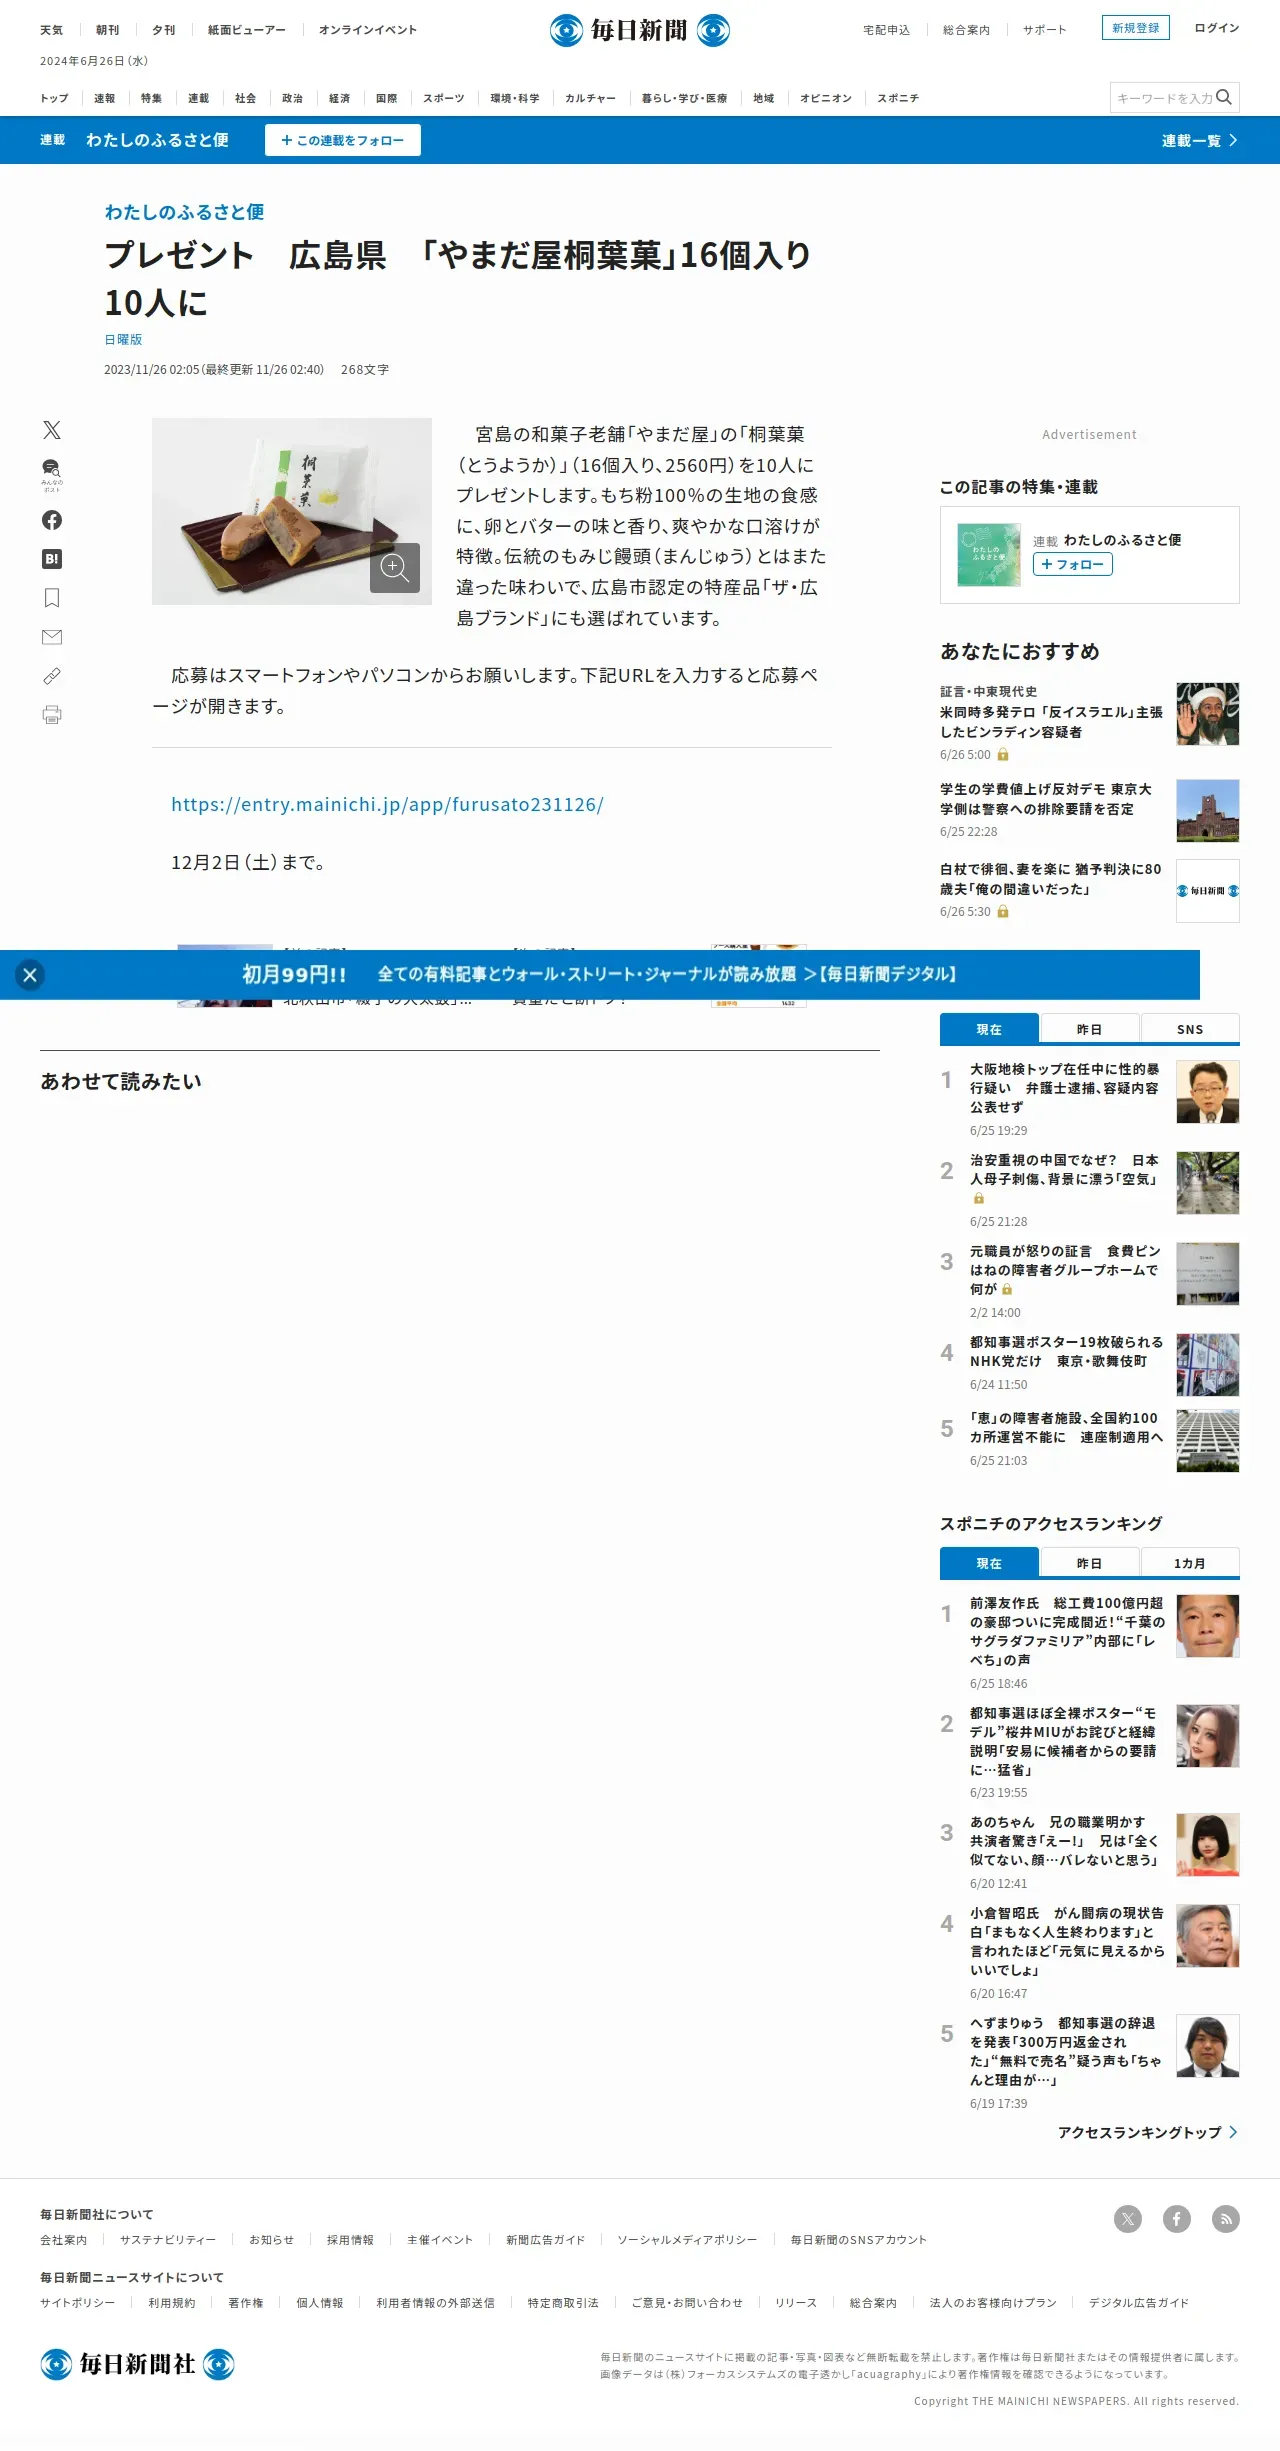
Task: Click 日曜版 tag link
Action: [x=123, y=340]
